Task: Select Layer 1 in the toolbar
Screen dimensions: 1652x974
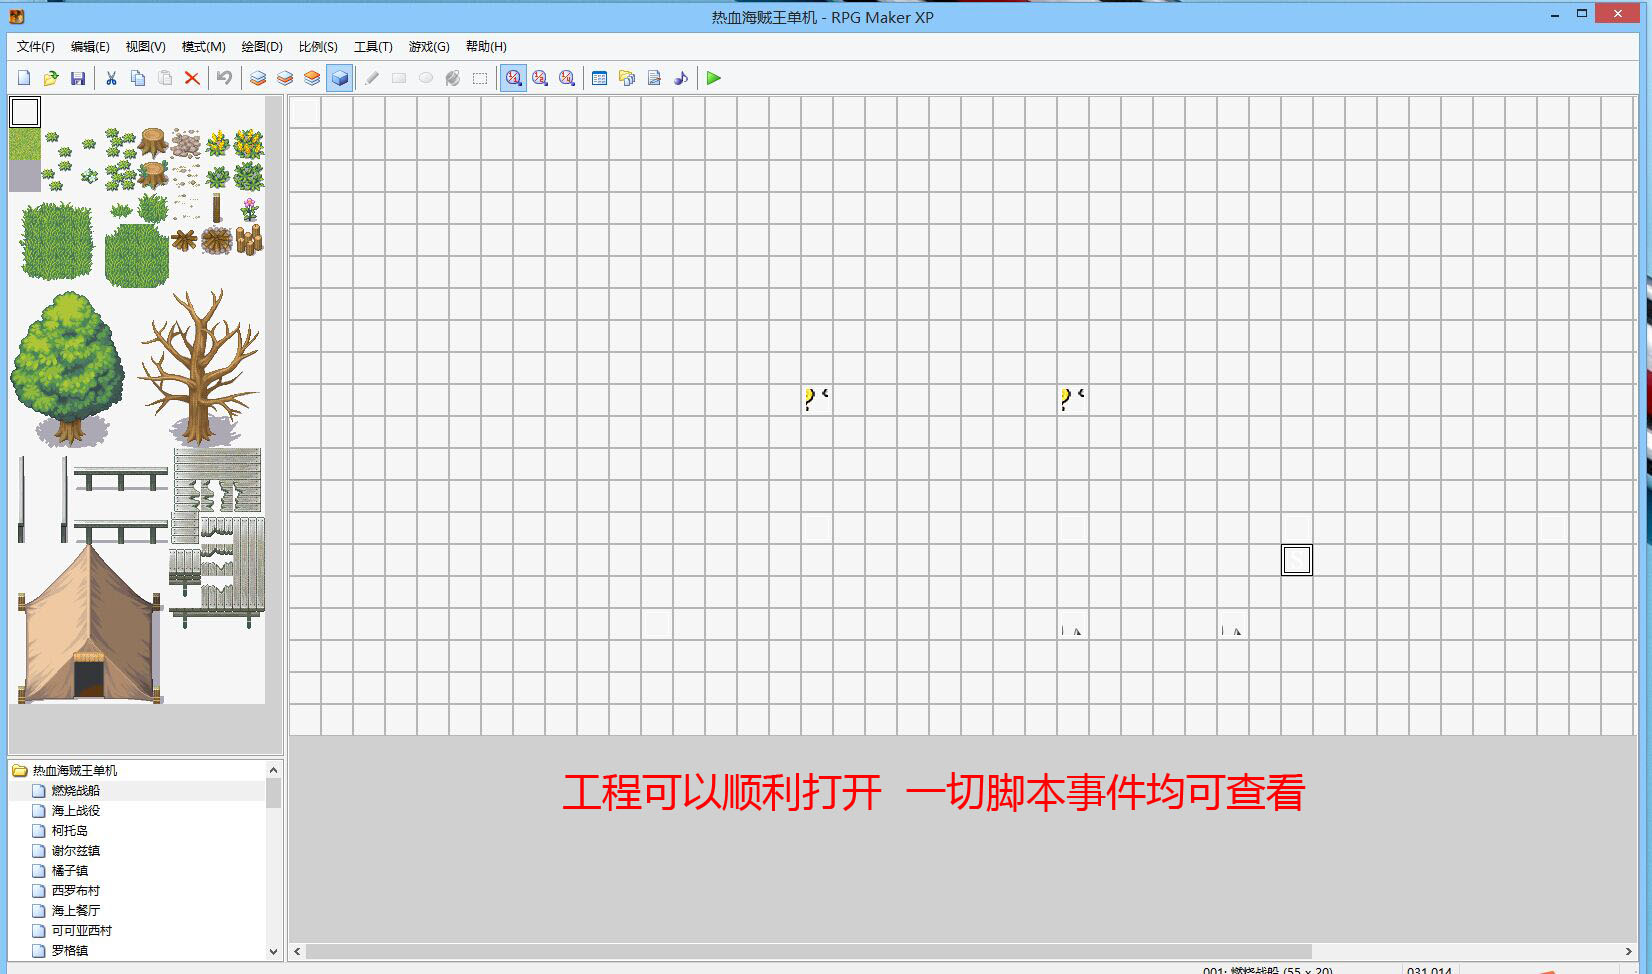Action: 258,78
